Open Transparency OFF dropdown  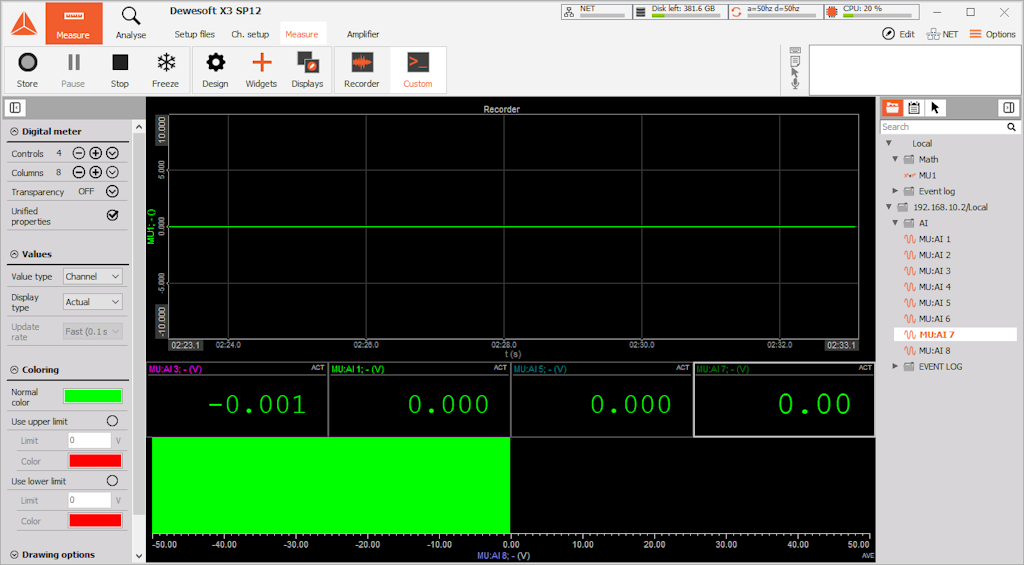pyautogui.click(x=112, y=191)
